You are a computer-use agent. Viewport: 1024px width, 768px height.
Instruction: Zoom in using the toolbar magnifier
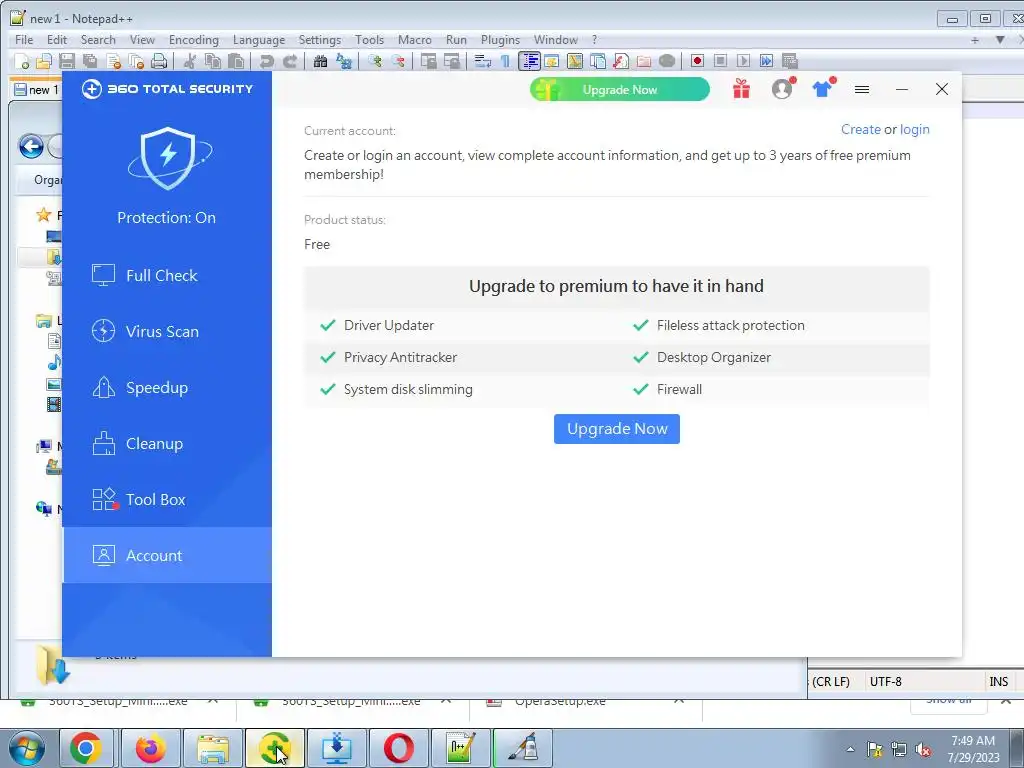tap(375, 61)
